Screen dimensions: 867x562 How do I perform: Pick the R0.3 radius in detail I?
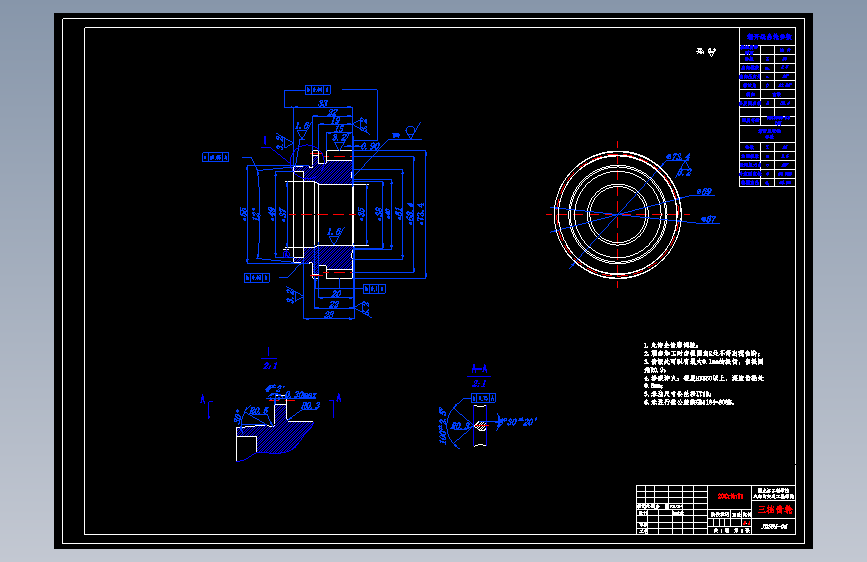tap(311, 405)
